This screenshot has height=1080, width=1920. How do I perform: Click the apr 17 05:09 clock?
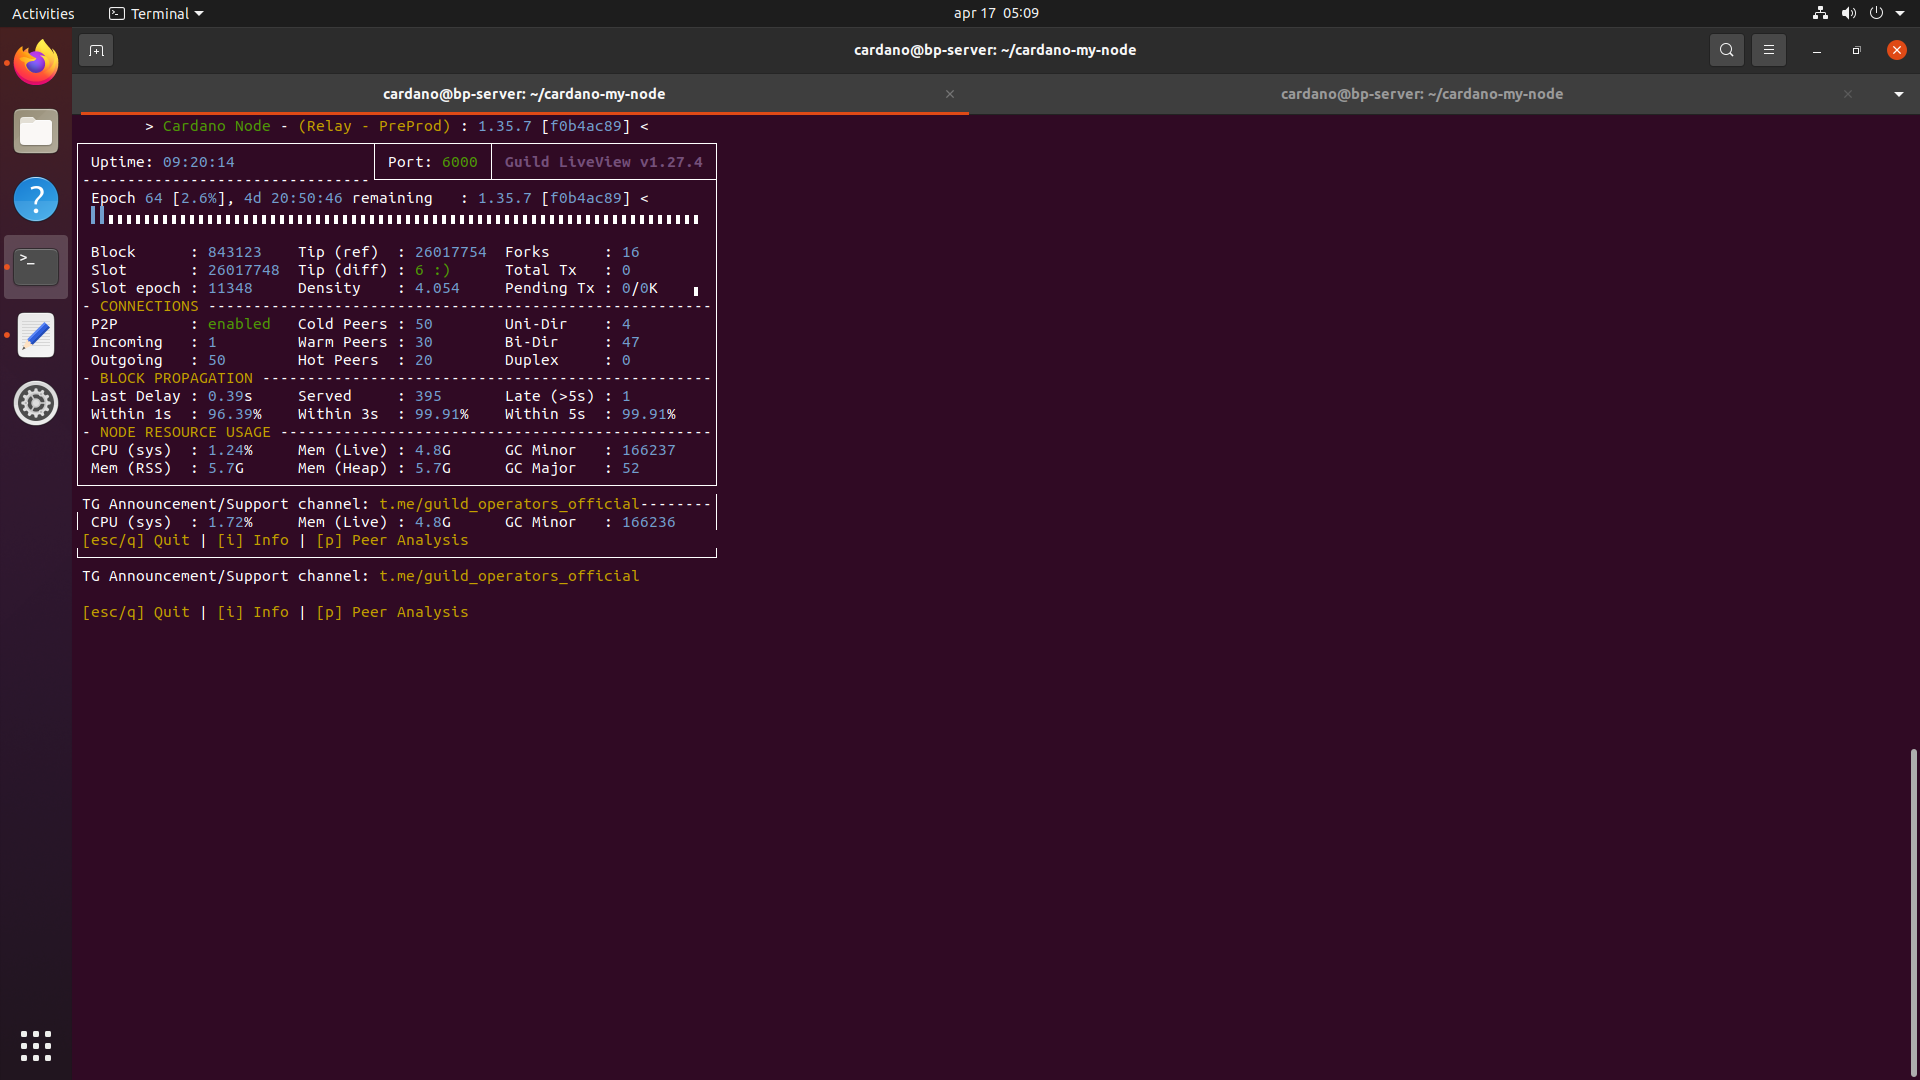click(x=995, y=13)
